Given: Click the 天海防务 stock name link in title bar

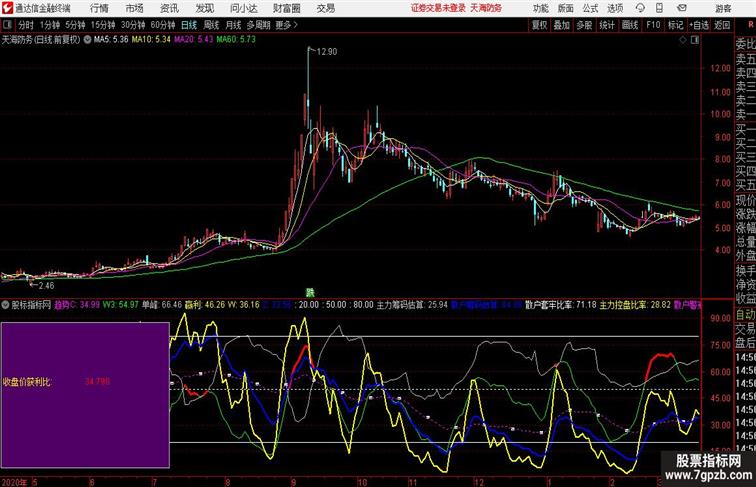Looking at the screenshot, I should coord(486,8).
